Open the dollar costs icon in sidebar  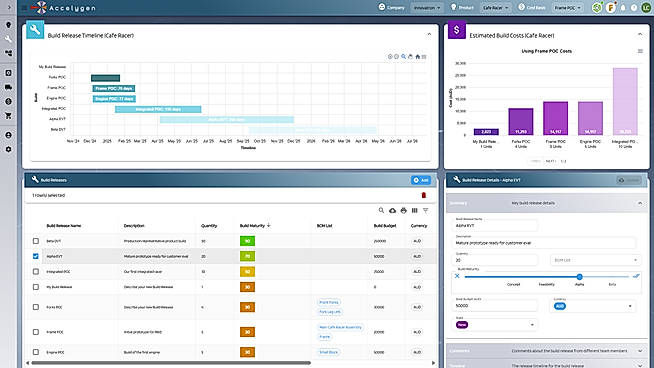[8, 101]
